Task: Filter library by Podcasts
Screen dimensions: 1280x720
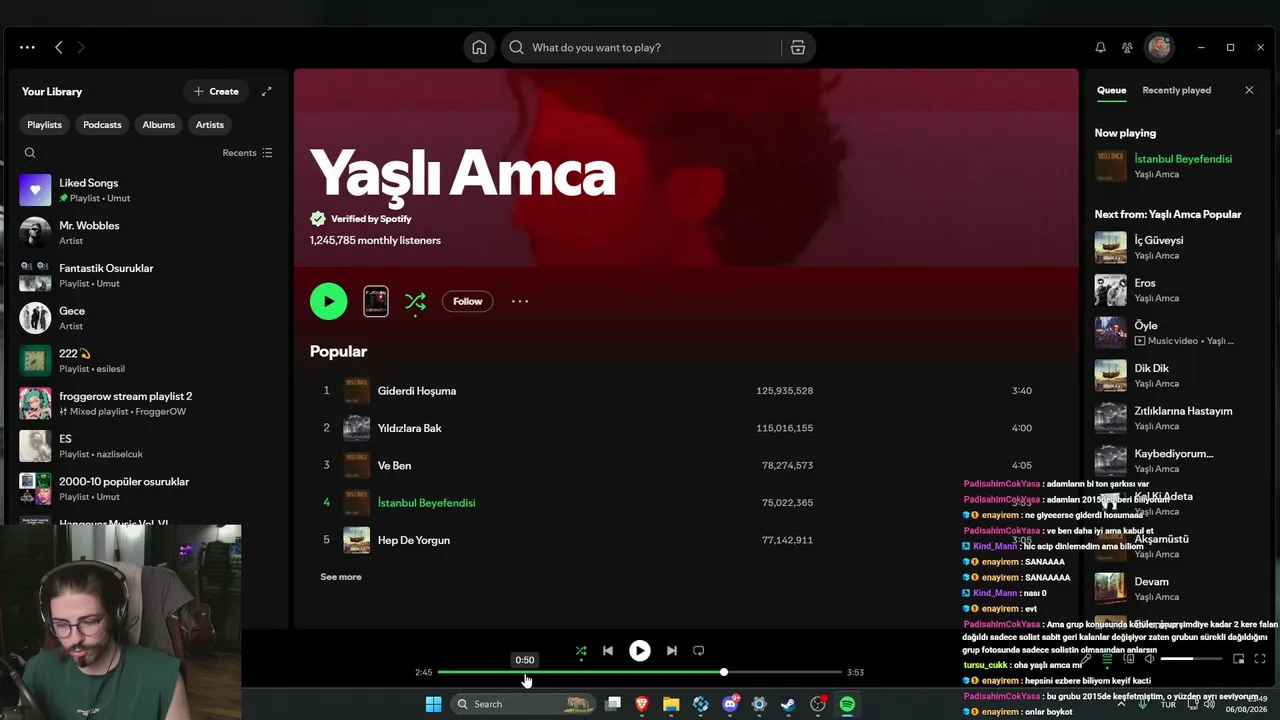Action: 102,125
